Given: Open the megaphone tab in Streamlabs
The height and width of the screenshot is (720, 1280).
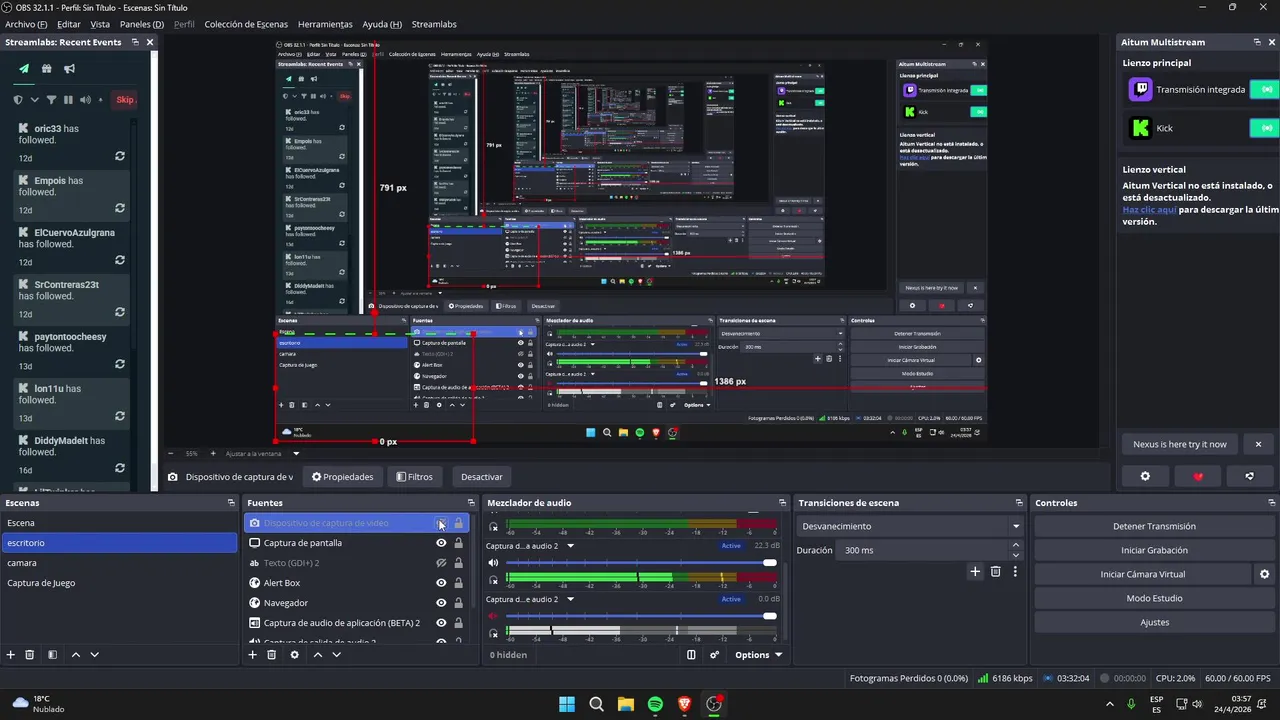Looking at the screenshot, I should [x=69, y=69].
